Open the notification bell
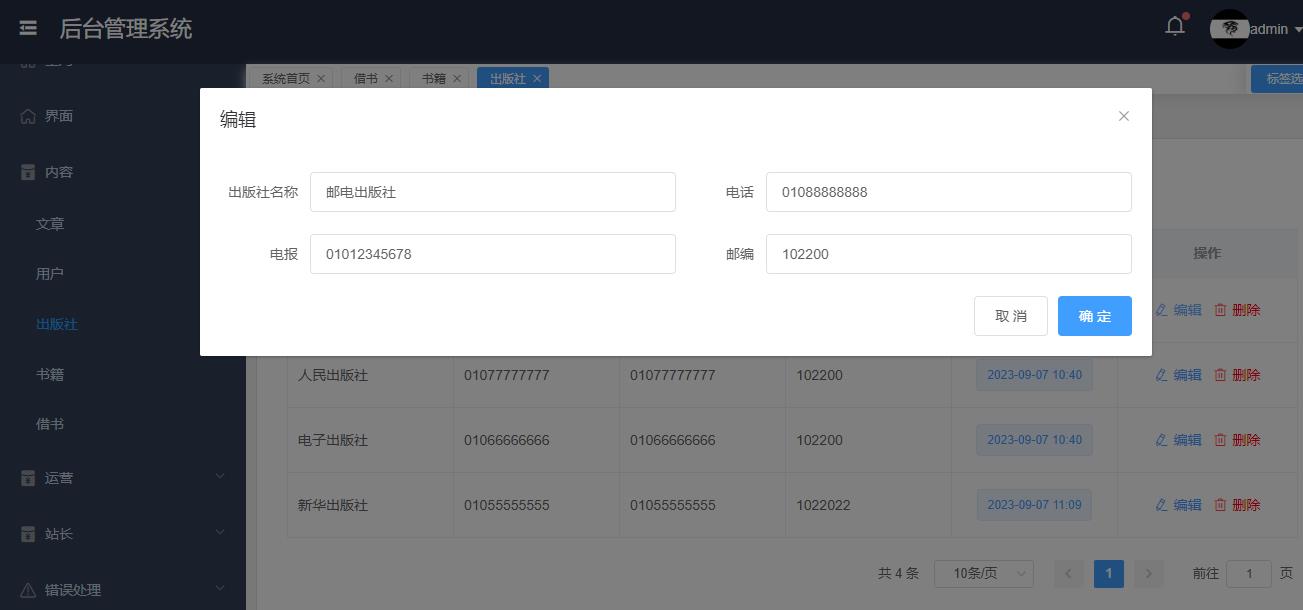Image resolution: width=1303 pixels, height=610 pixels. pos(1175,27)
